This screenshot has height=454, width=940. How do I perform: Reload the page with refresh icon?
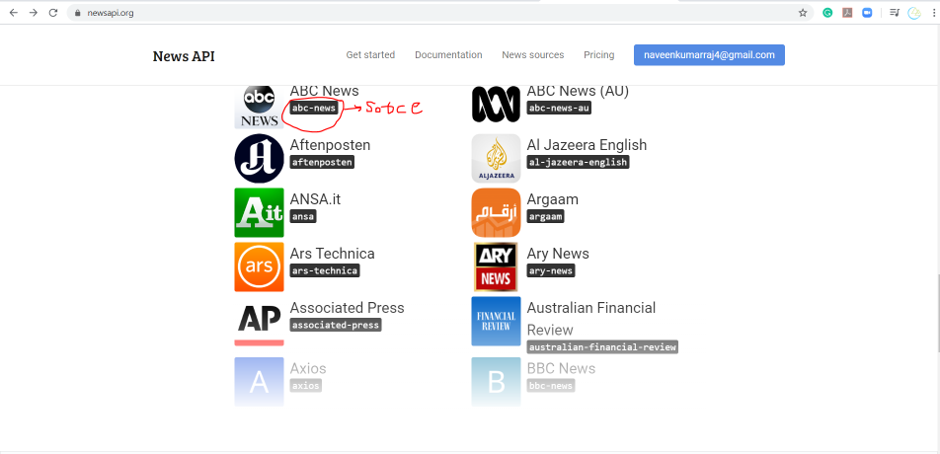pyautogui.click(x=53, y=13)
